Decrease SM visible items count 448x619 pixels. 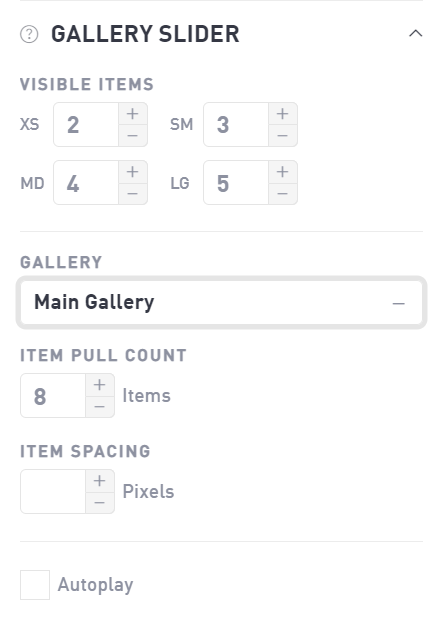(283, 135)
